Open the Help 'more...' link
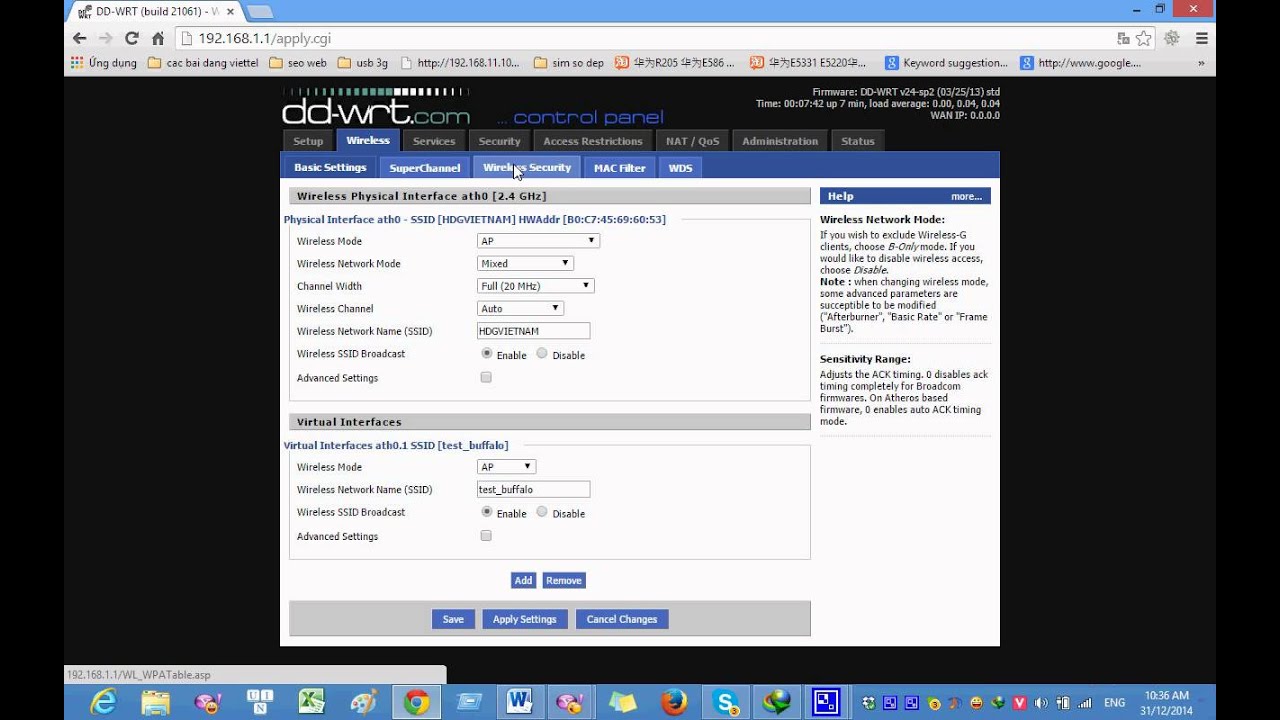1280x720 pixels. [966, 196]
